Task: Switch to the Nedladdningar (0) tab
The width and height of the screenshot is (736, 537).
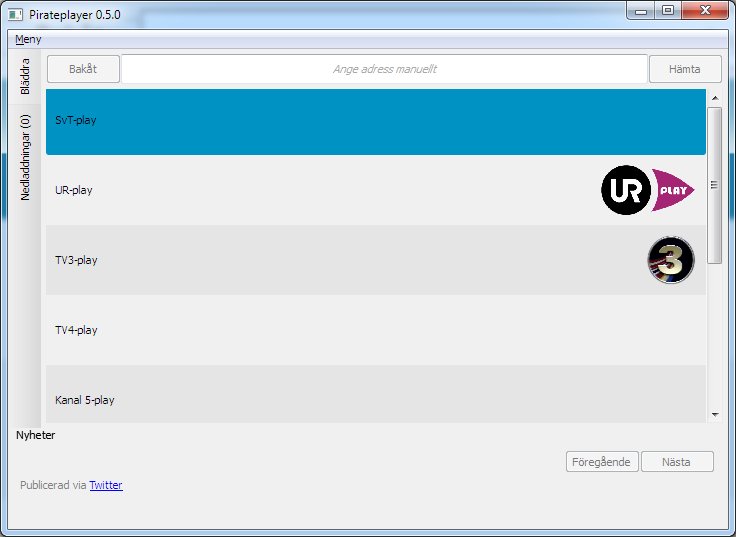Action: [25, 157]
